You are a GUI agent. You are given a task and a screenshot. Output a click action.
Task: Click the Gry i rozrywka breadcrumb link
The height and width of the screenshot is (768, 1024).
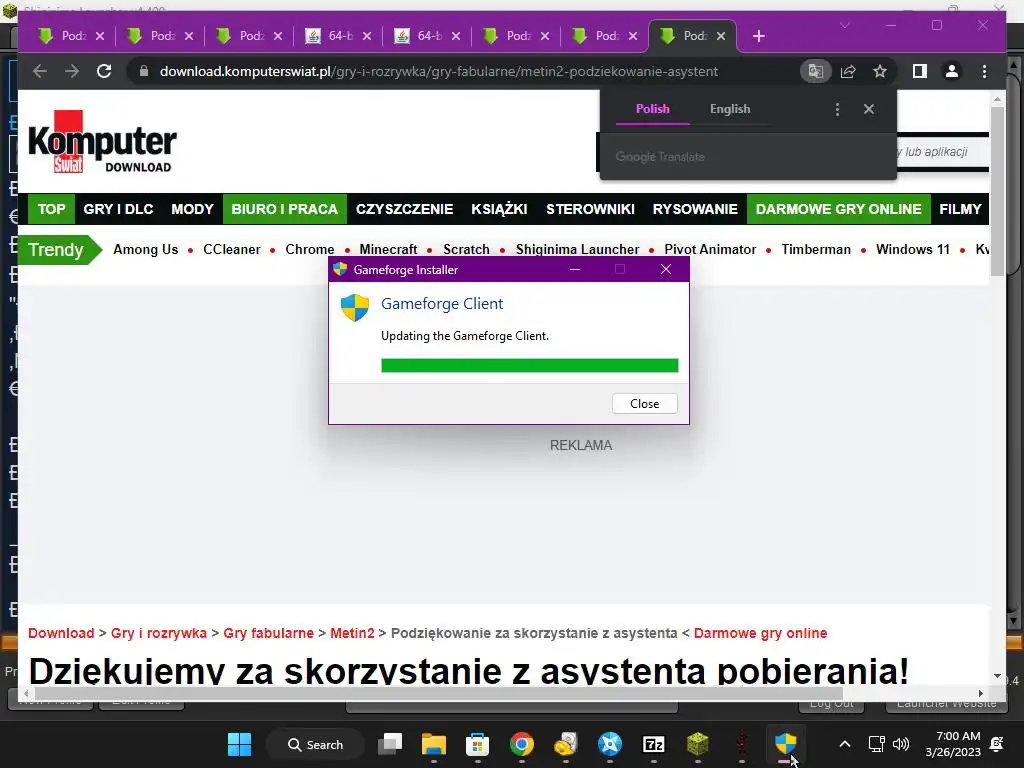pyautogui.click(x=159, y=633)
